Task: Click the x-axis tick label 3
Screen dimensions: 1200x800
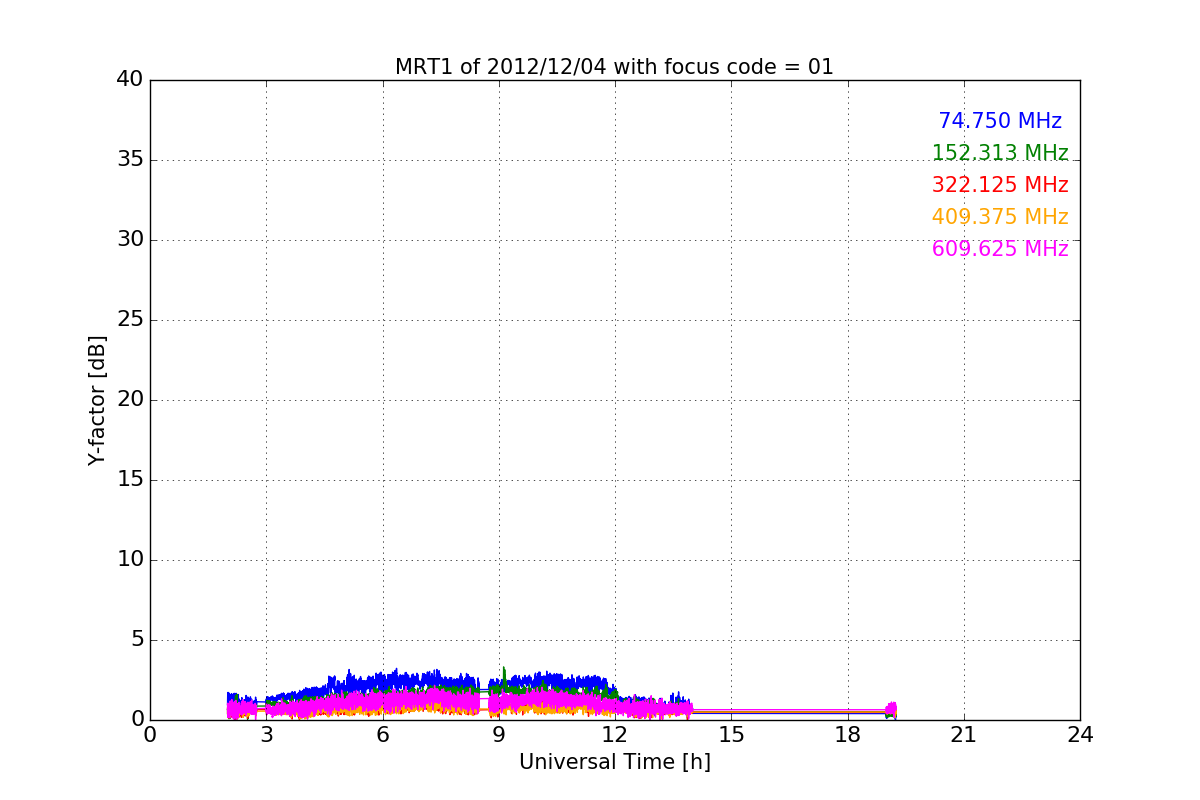Action: click(266, 735)
